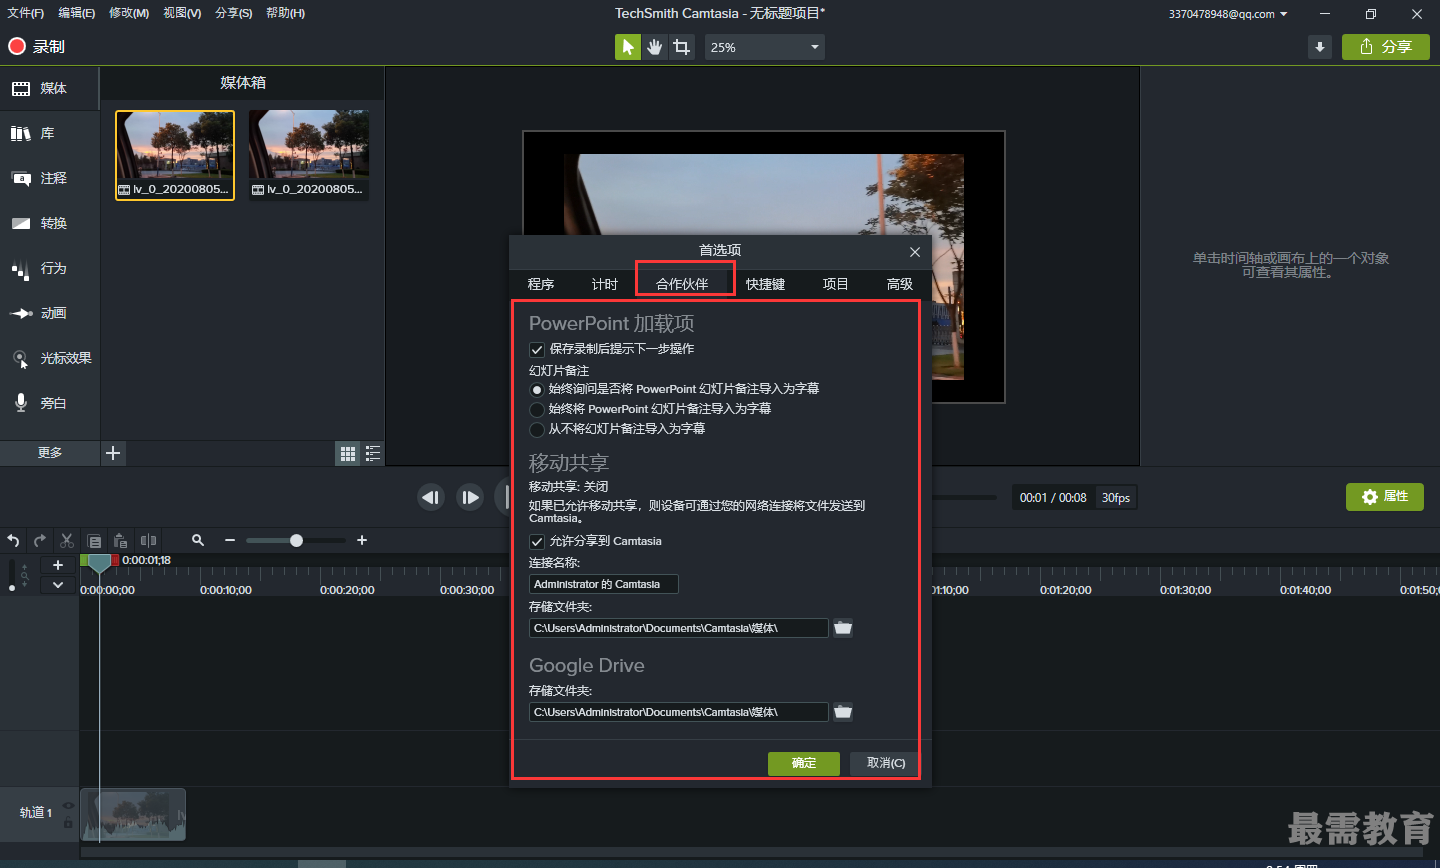Switch media bin to list view
Viewport: 1440px width, 868px height.
click(373, 454)
